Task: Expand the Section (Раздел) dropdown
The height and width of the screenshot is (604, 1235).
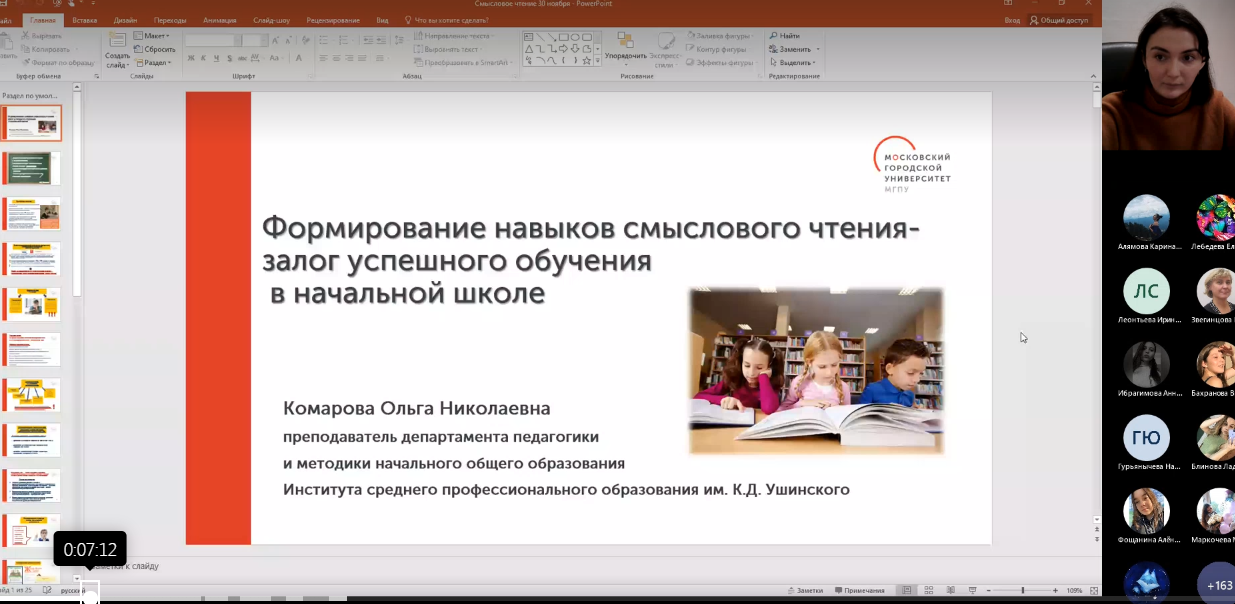Action: (x=156, y=62)
